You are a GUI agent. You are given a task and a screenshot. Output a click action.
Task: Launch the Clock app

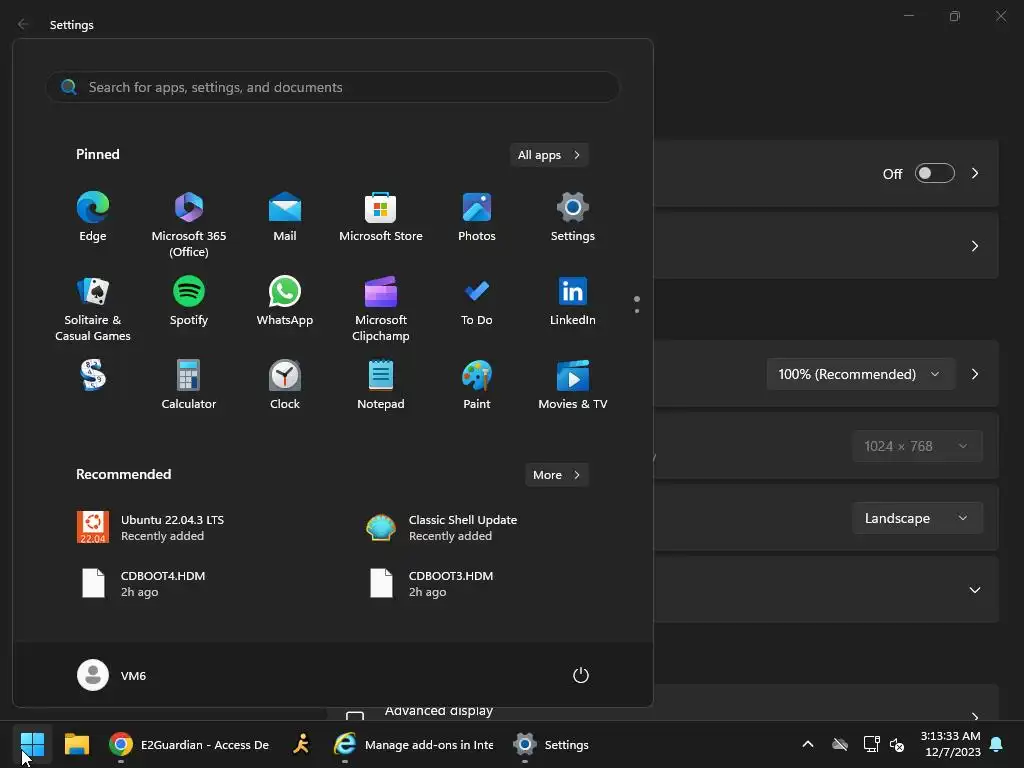tap(285, 385)
